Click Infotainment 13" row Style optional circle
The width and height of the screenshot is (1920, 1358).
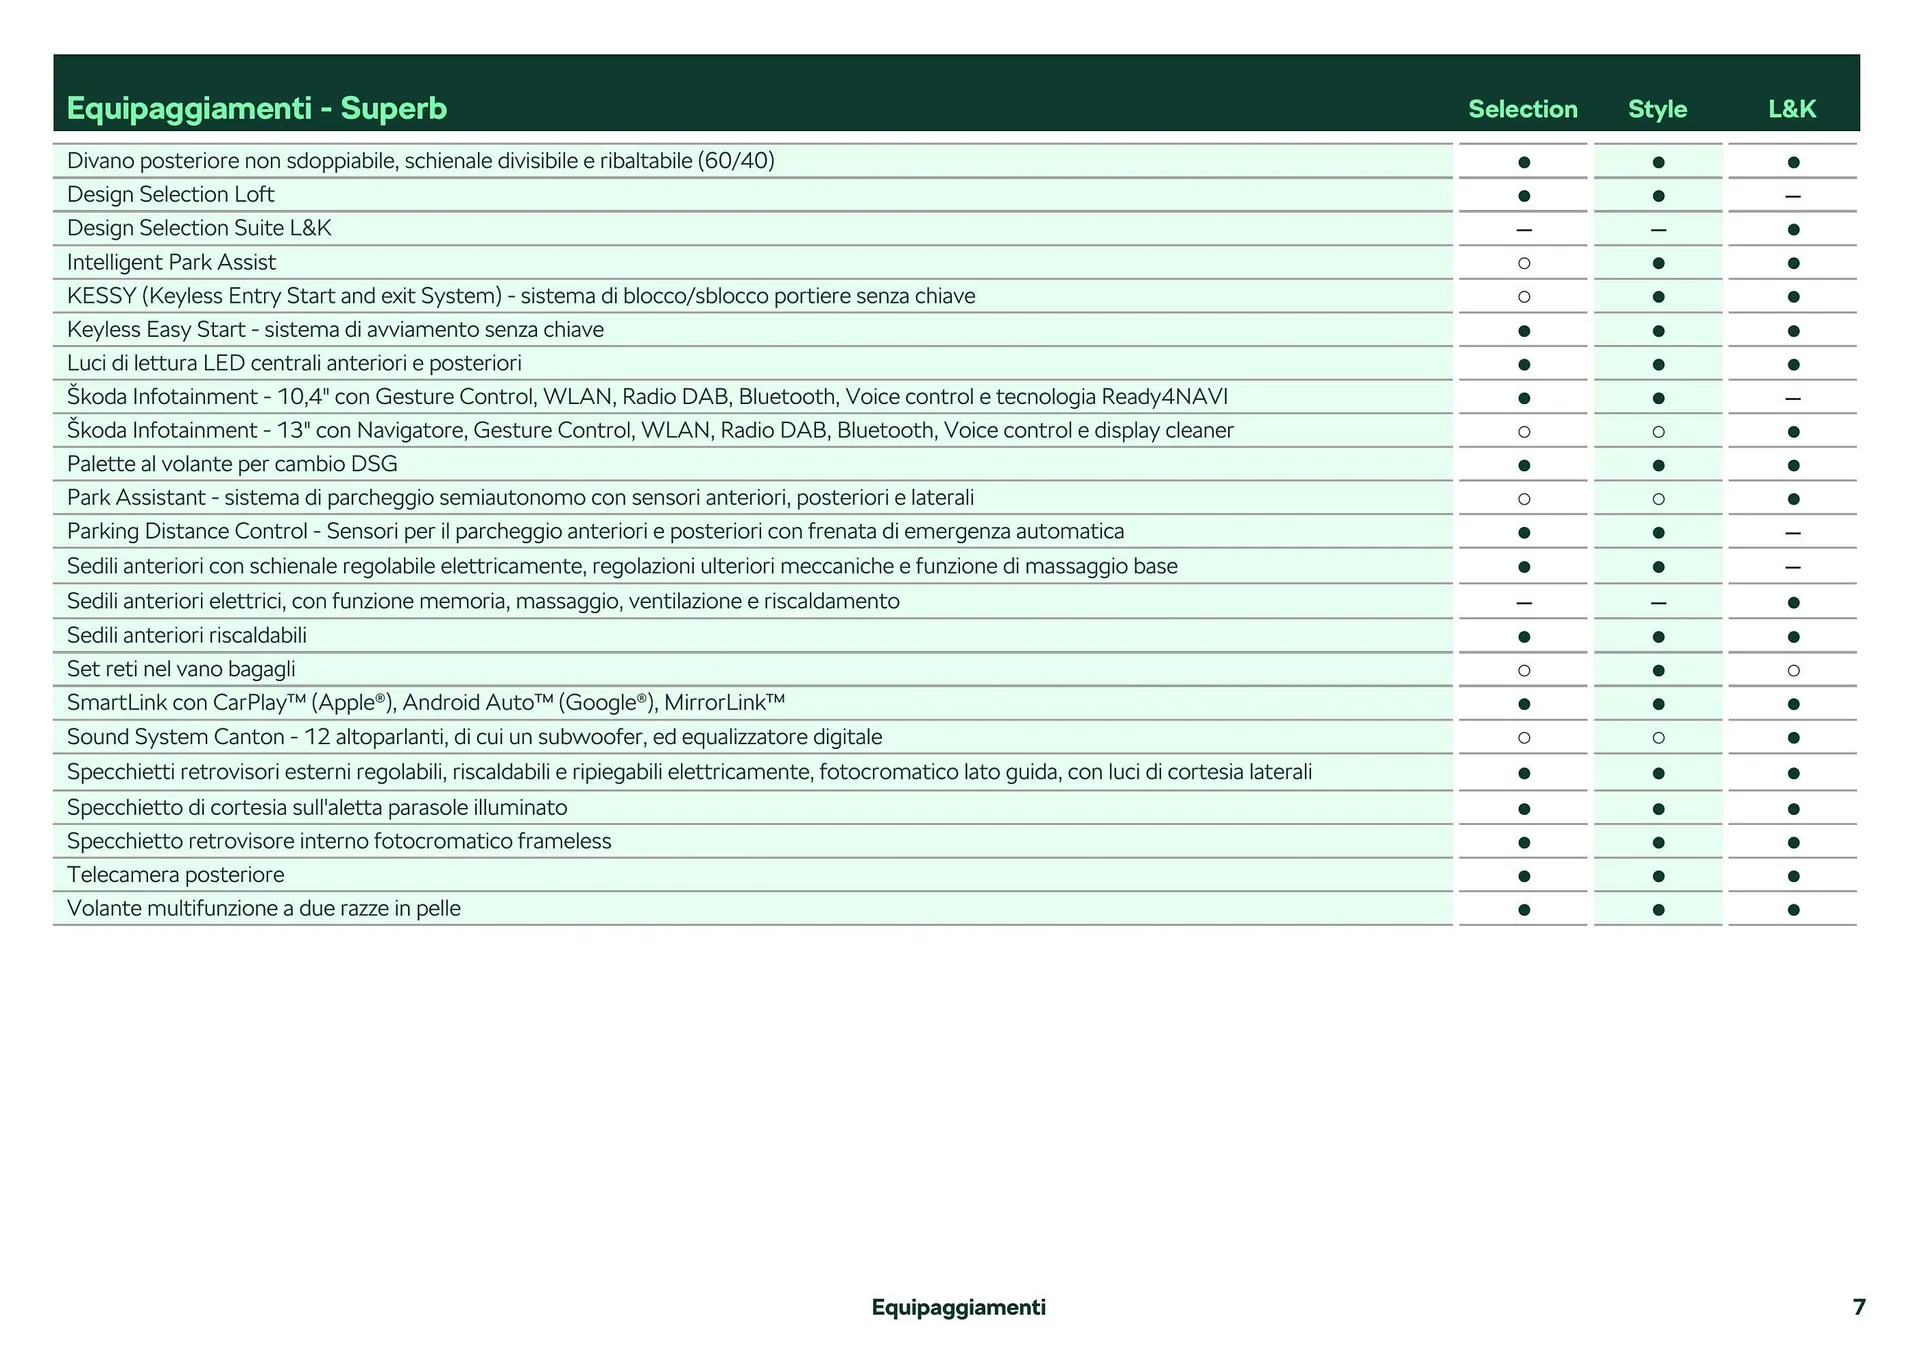pos(1658,432)
